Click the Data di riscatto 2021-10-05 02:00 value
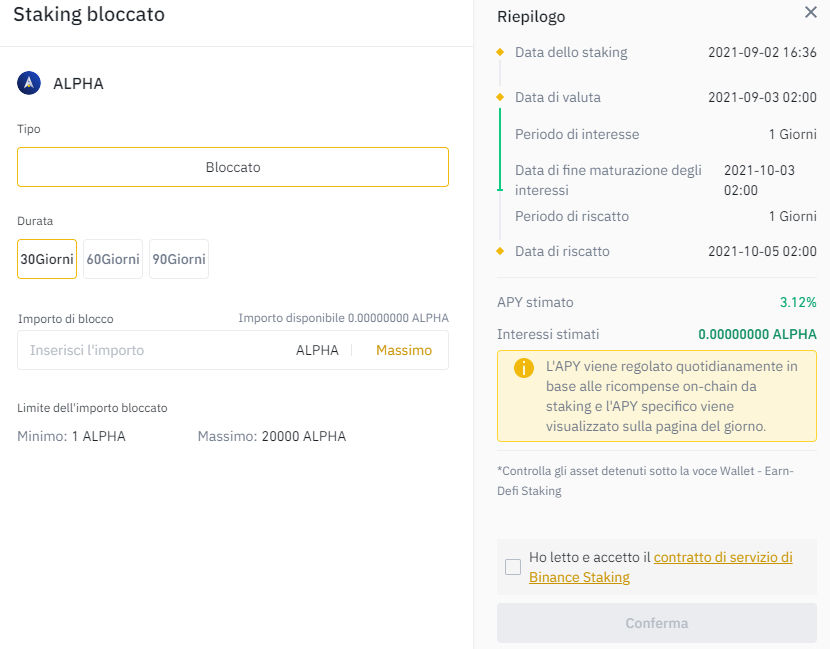Screen dimensions: 830x649 coord(762,251)
